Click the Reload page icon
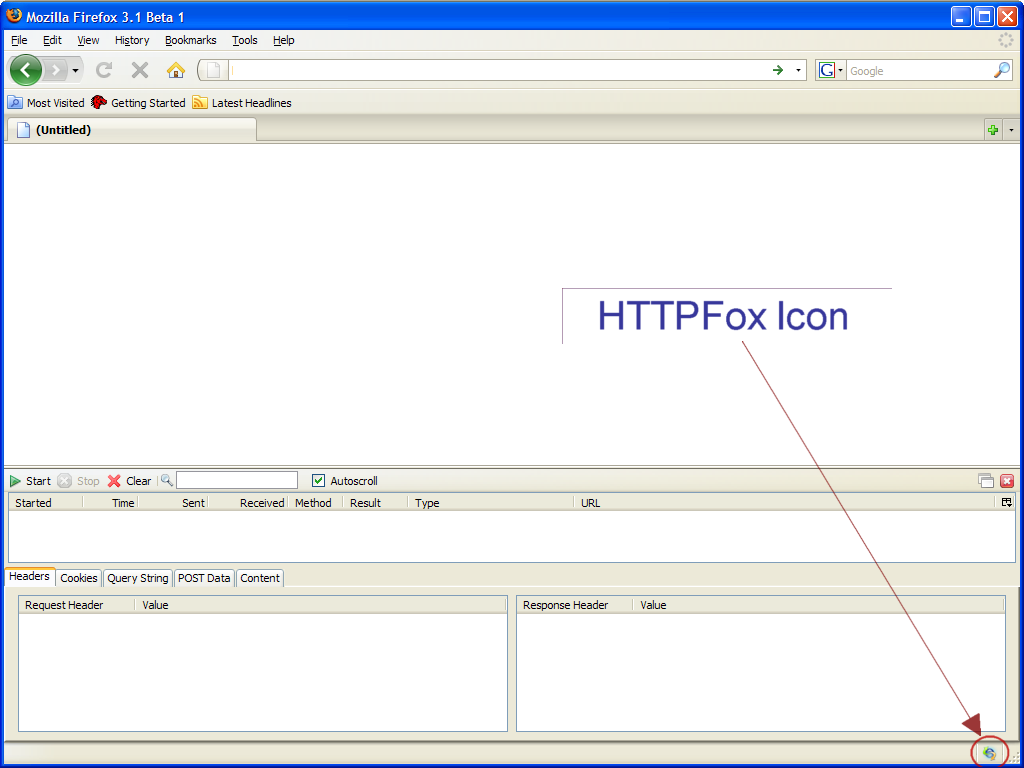 click(104, 70)
